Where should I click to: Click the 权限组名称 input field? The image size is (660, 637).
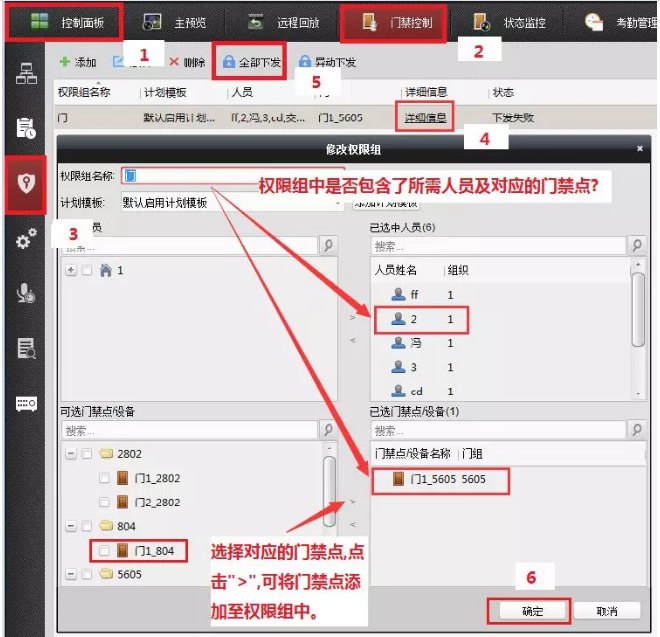click(234, 176)
